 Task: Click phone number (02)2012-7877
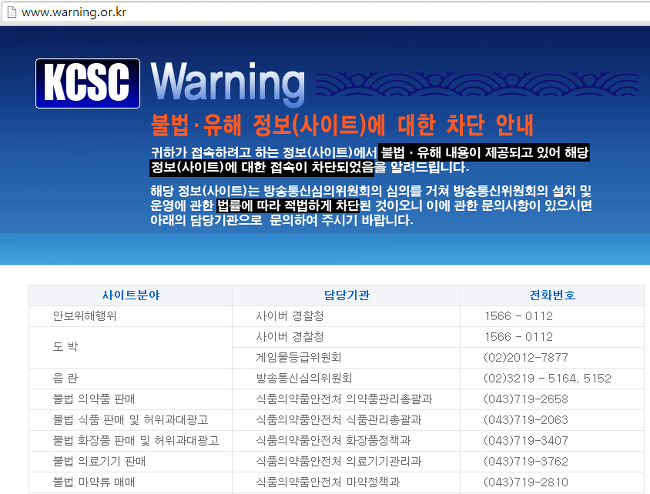526,358
